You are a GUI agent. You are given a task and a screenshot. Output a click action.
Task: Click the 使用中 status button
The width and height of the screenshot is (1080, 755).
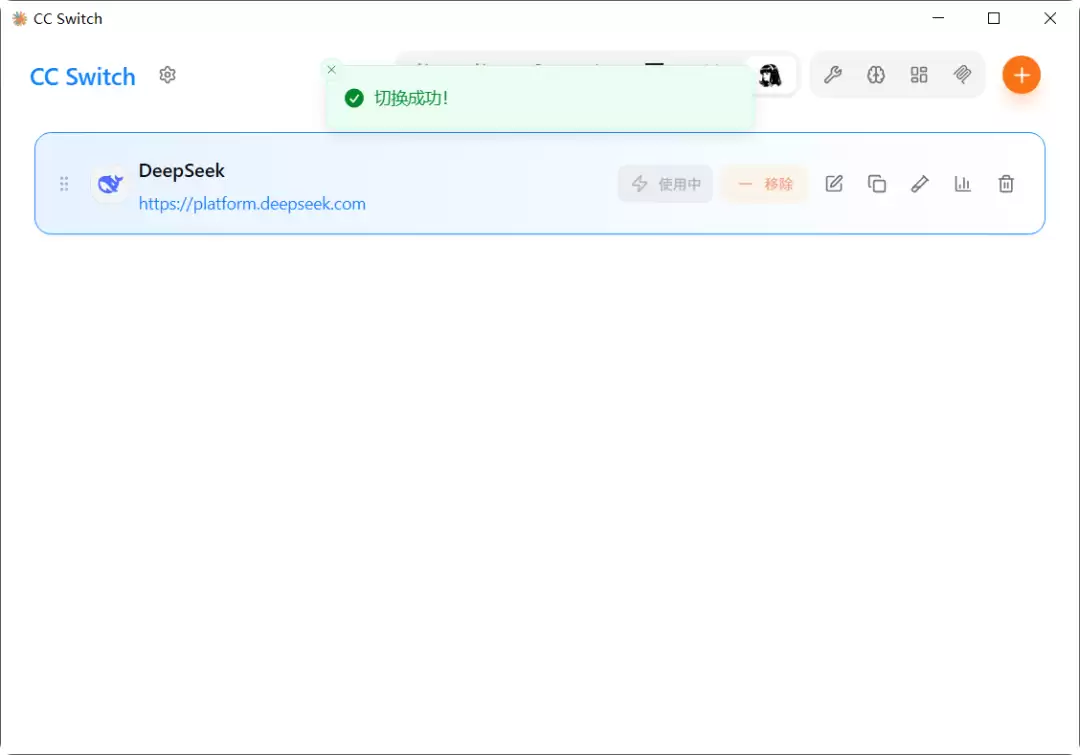click(665, 184)
